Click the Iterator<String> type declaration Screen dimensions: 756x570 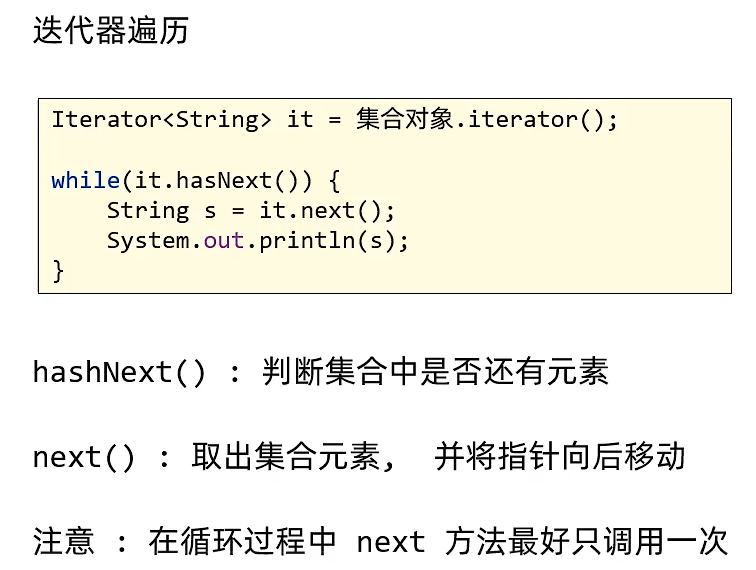161,120
